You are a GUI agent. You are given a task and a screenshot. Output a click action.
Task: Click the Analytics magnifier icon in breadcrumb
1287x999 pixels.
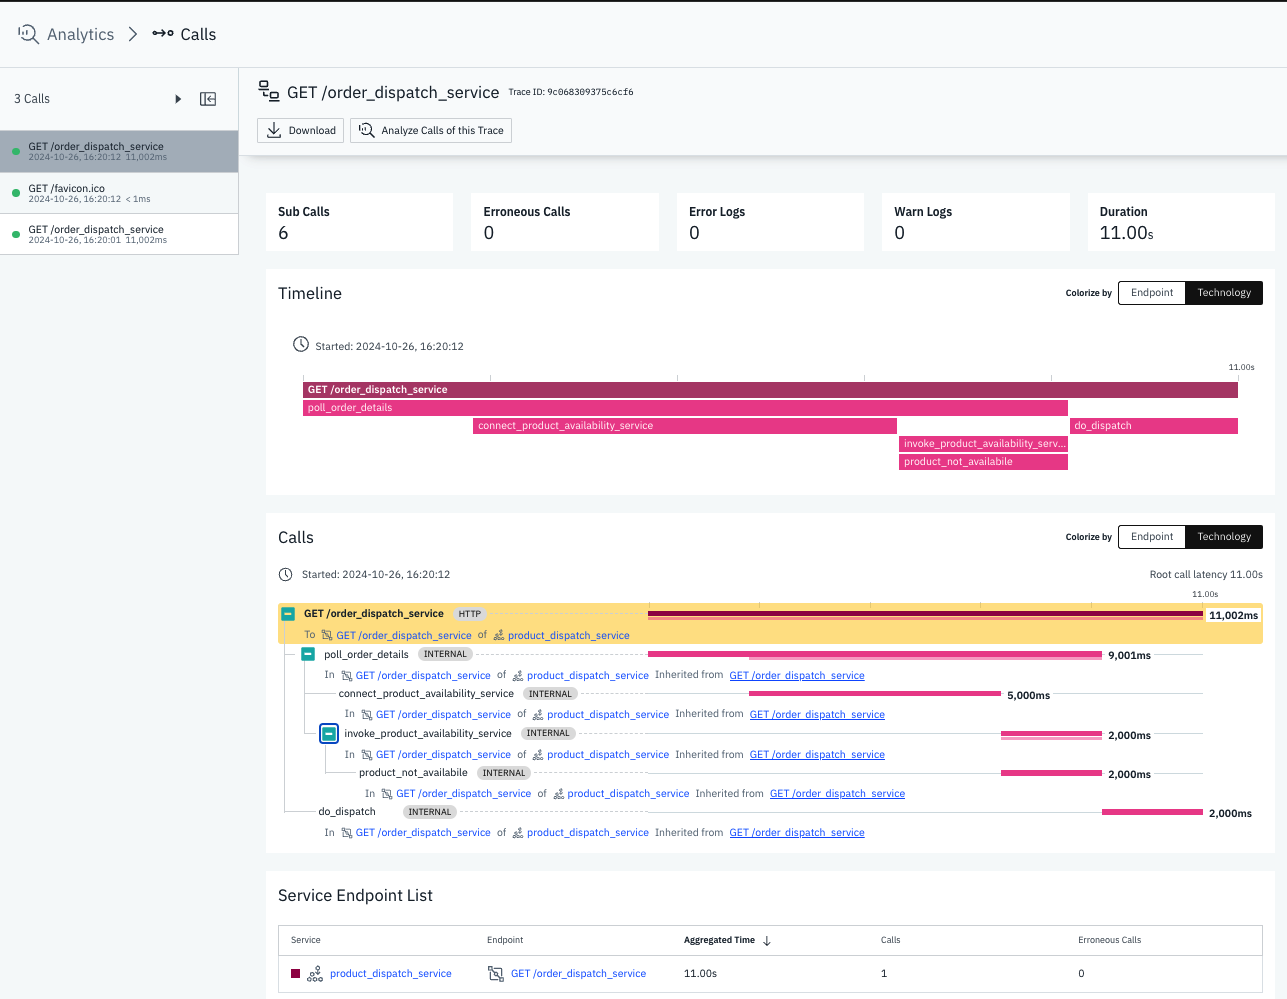[x=28, y=34]
